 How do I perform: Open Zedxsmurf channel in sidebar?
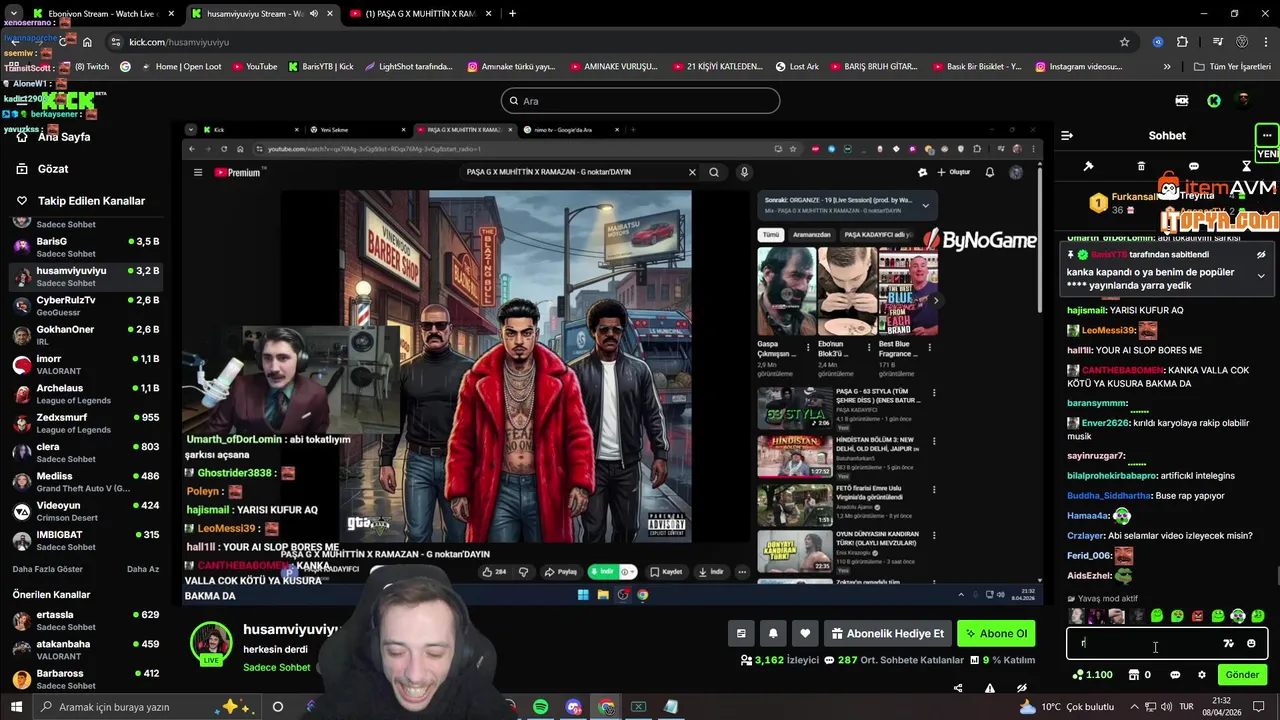(x=85, y=423)
